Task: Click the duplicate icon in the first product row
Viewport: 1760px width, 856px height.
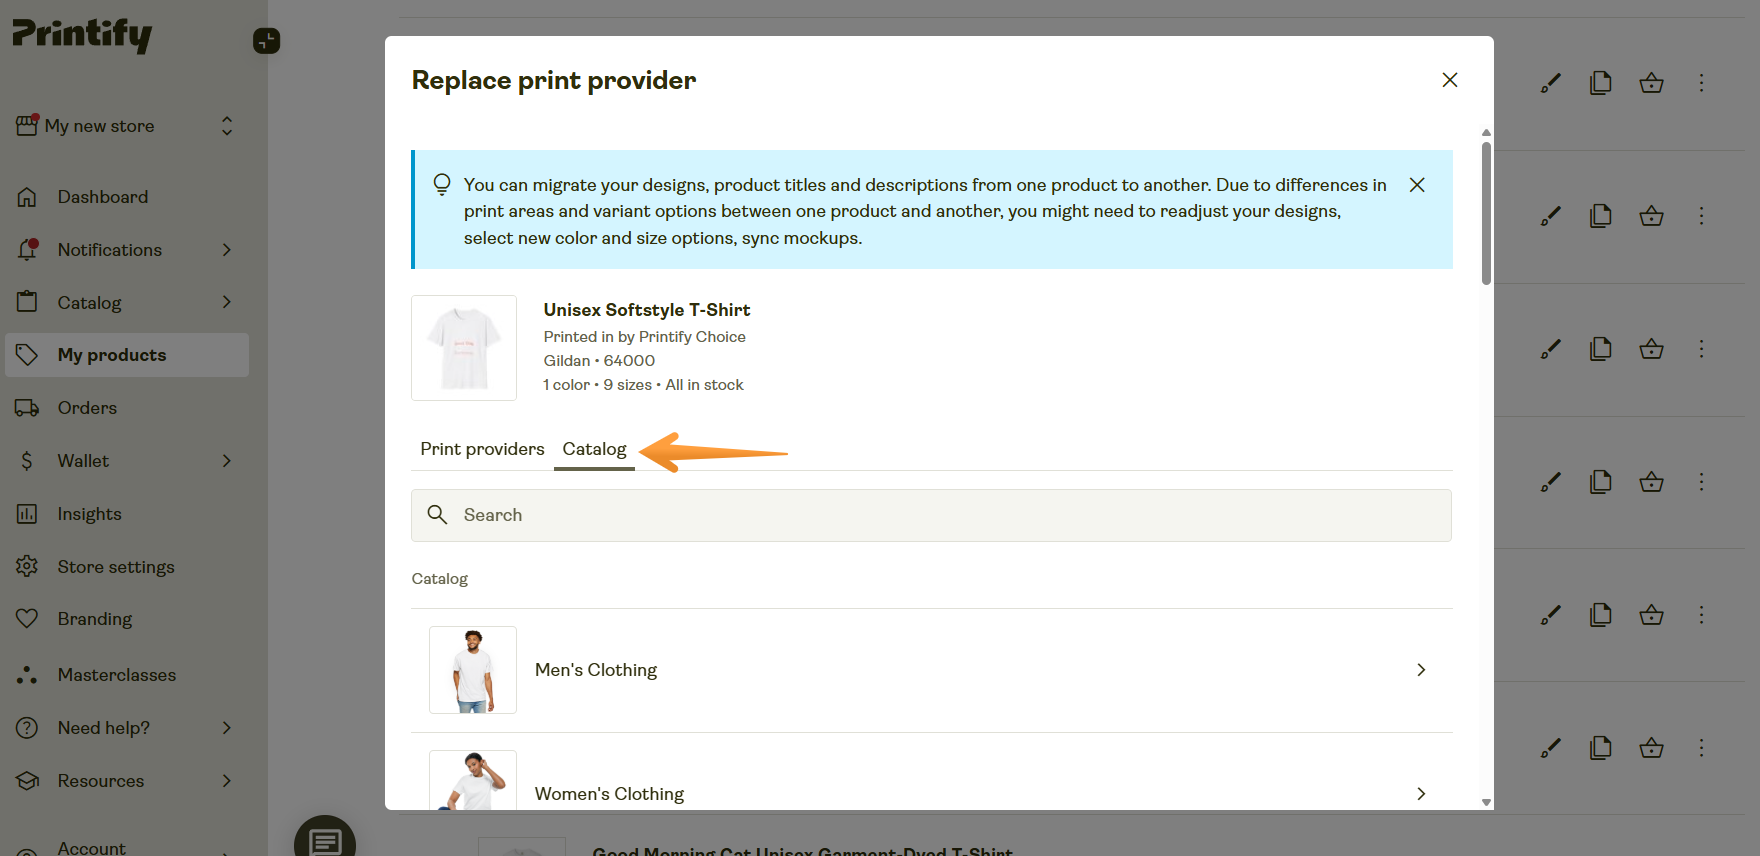Action: [x=1601, y=83]
